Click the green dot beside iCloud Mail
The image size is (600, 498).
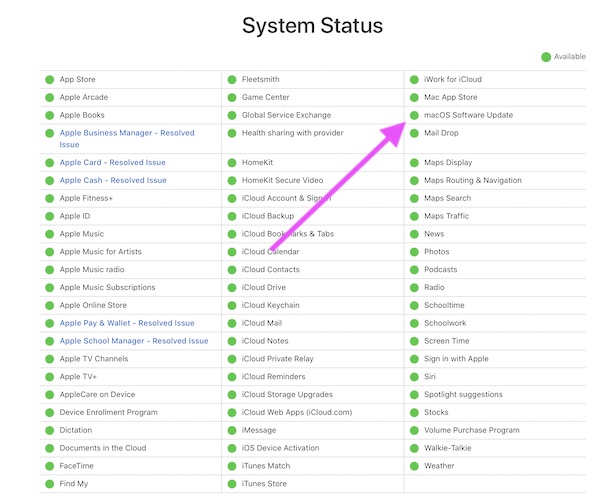[x=232, y=323]
